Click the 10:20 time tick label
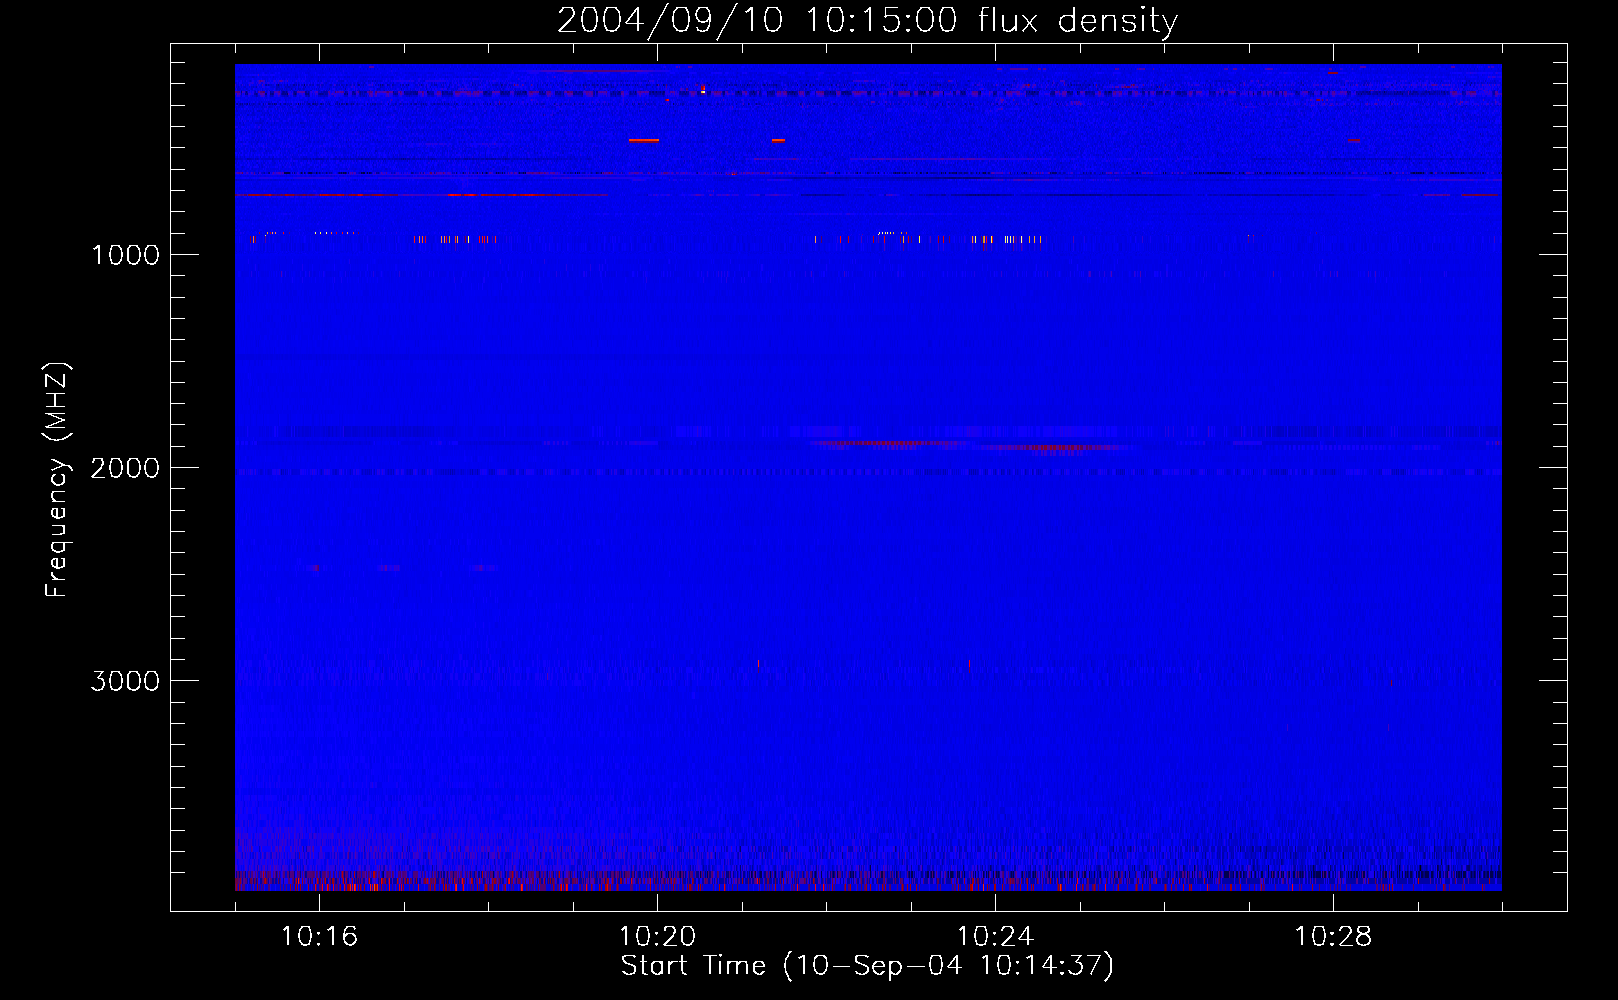1618x1000 pixels. [657, 936]
